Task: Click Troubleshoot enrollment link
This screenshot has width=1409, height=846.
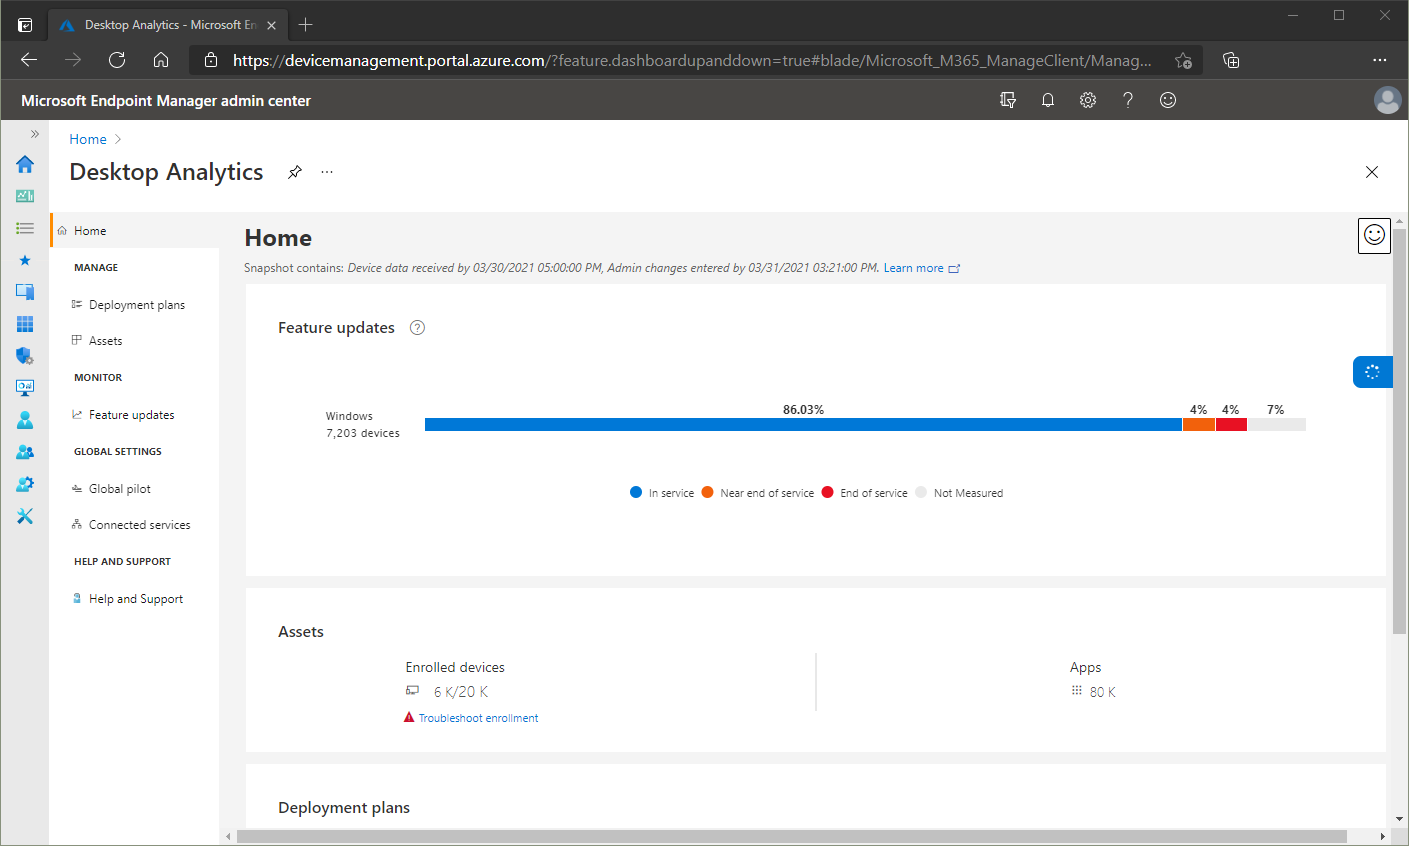Action: tap(478, 718)
